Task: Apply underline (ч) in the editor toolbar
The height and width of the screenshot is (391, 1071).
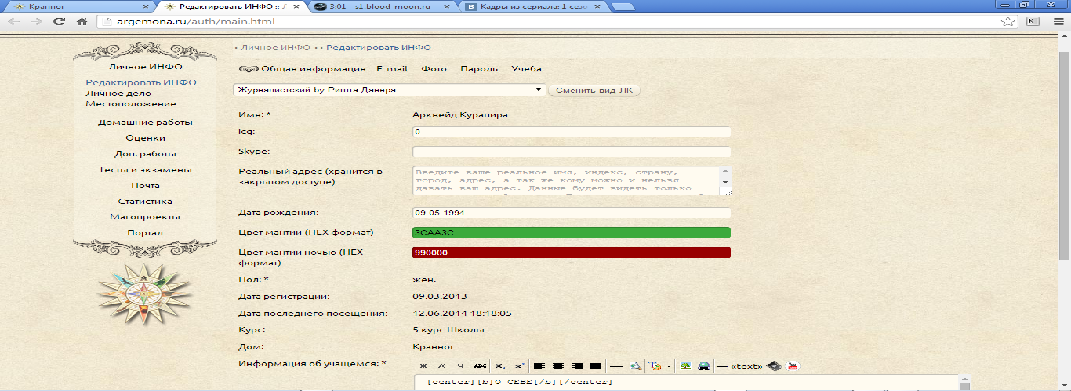Action: point(460,366)
